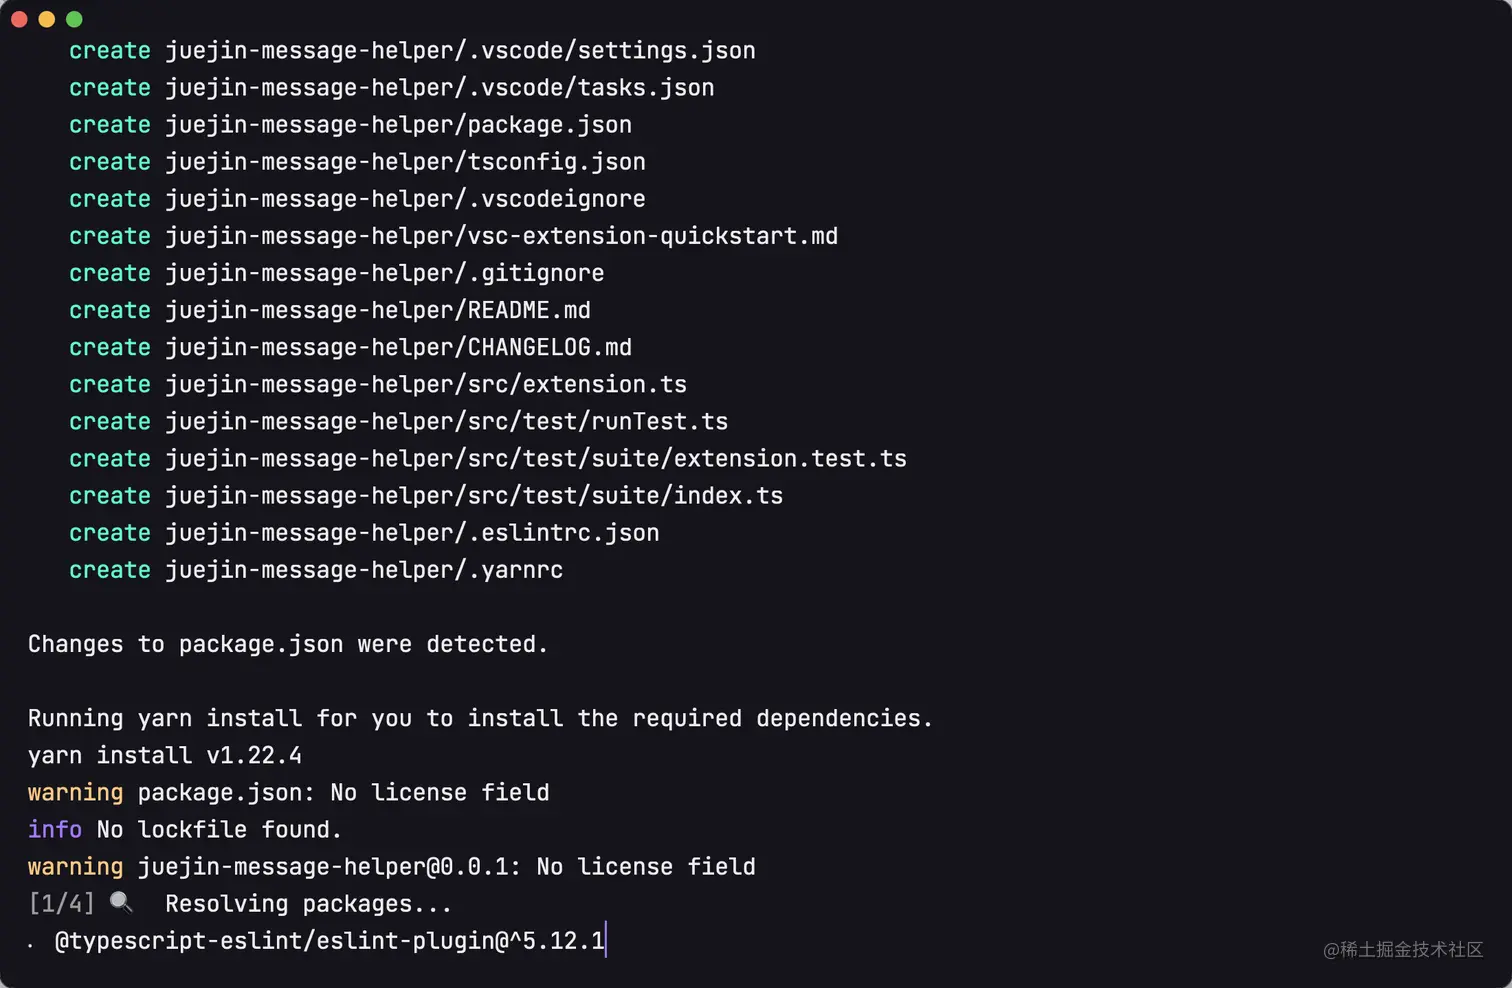Click the README.md created file line
This screenshot has width=1512, height=988.
point(330,310)
